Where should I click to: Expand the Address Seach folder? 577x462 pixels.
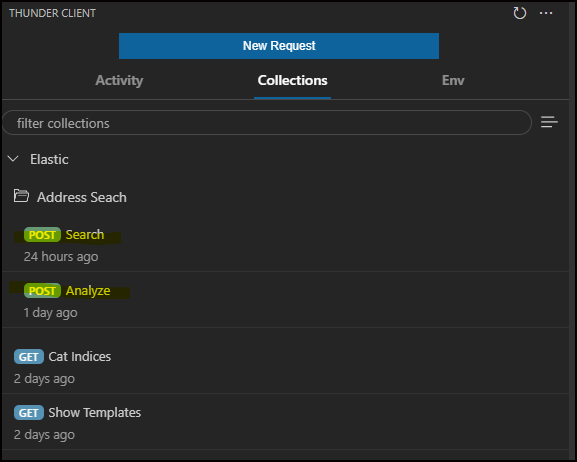pos(82,197)
